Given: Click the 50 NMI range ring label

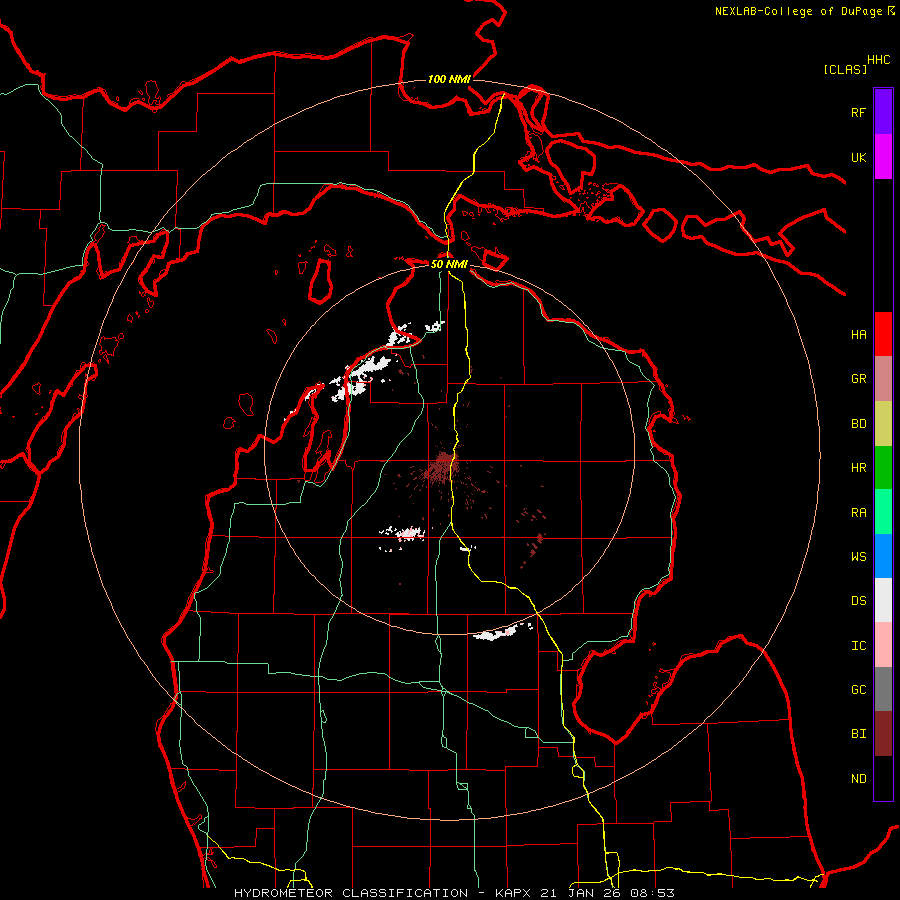Looking at the screenshot, I should point(449,264).
